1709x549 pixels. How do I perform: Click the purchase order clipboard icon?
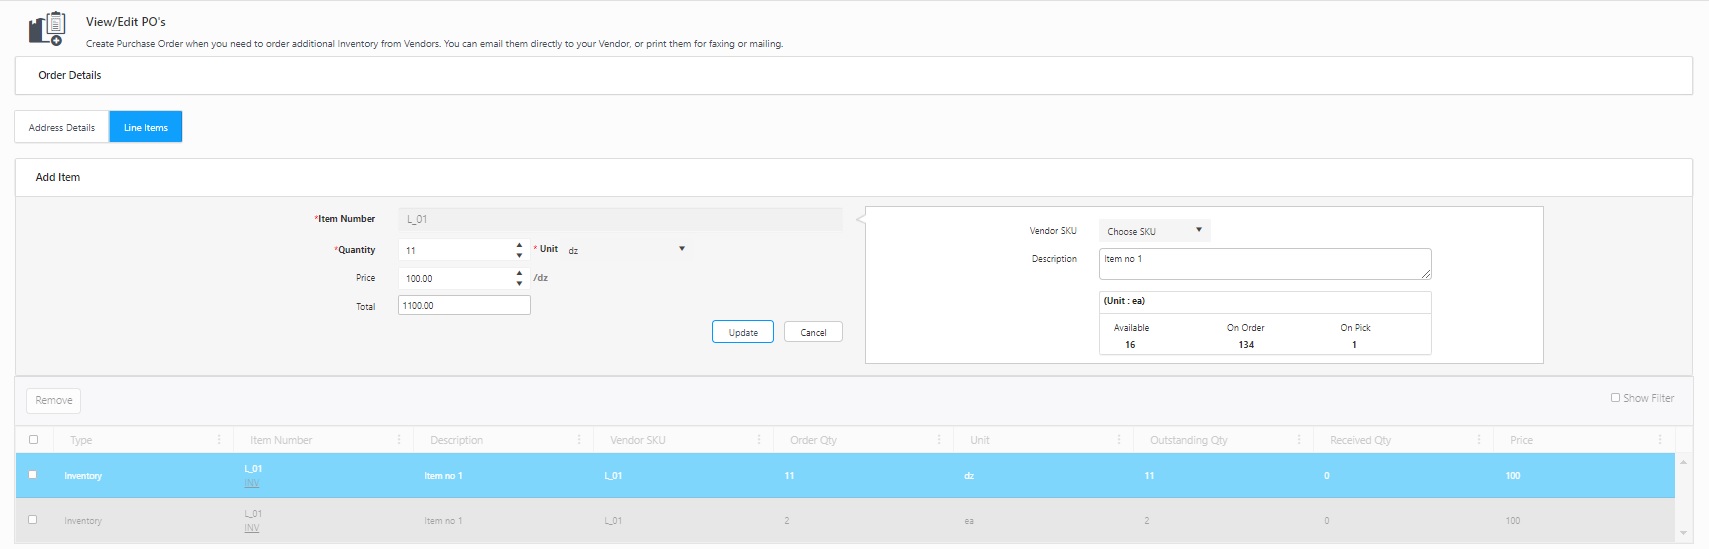point(47,29)
